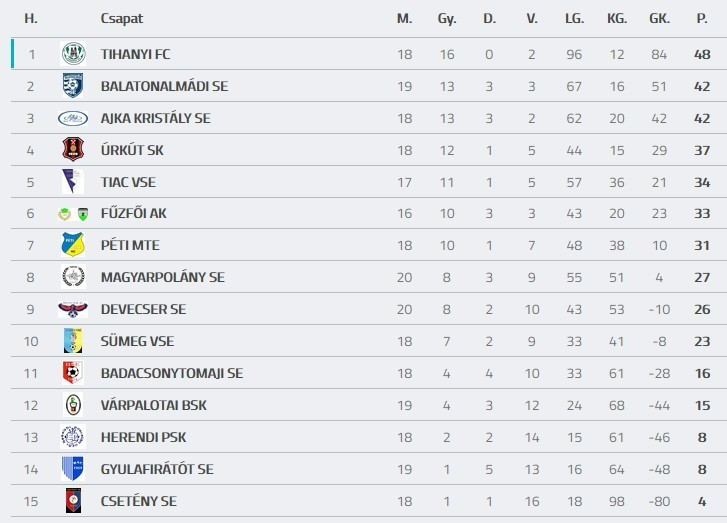Click the Devecser SE eagle logo
The image size is (727, 523).
pos(73,309)
